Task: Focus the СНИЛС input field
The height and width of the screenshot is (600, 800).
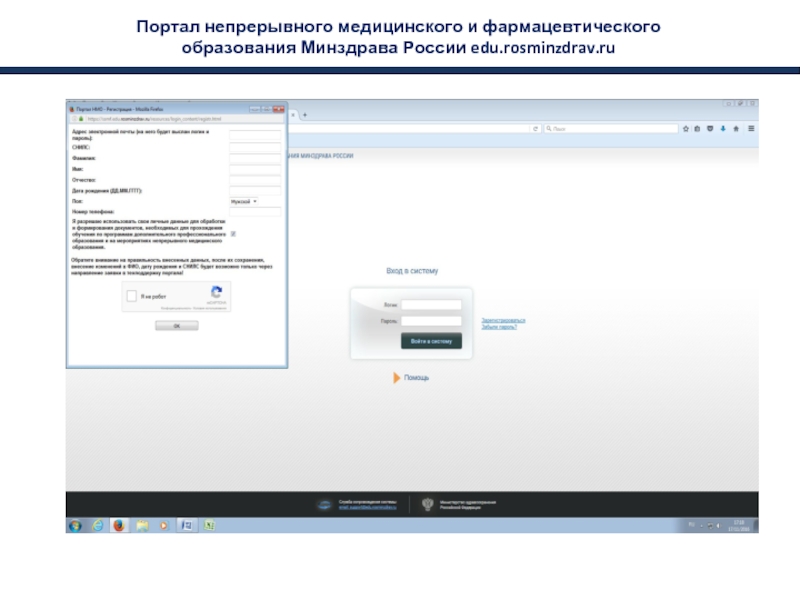Action: (x=255, y=147)
